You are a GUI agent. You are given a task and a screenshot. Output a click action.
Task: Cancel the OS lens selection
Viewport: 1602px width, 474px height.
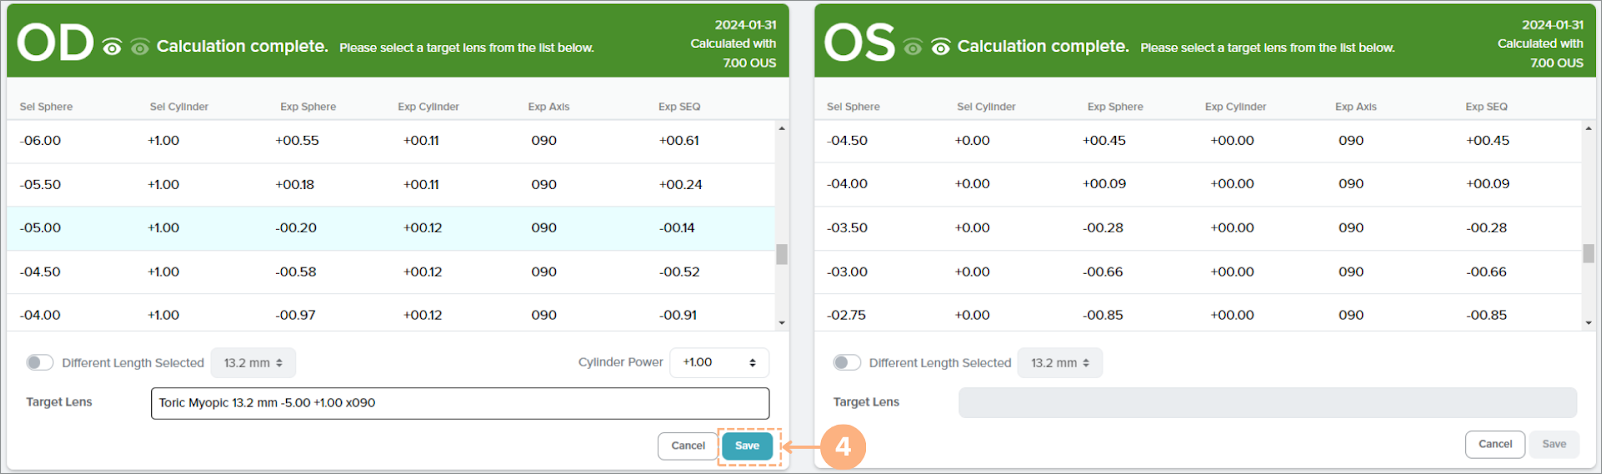(x=1495, y=444)
